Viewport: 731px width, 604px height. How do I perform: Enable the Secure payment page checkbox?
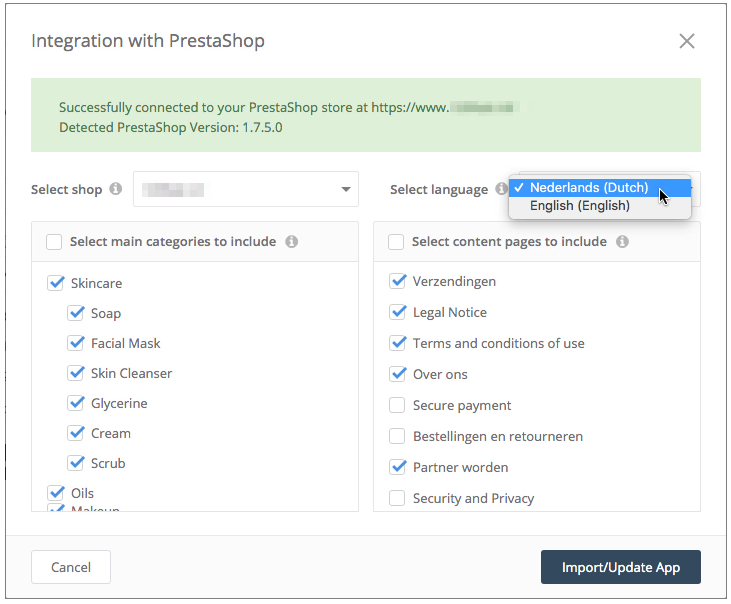(x=397, y=405)
